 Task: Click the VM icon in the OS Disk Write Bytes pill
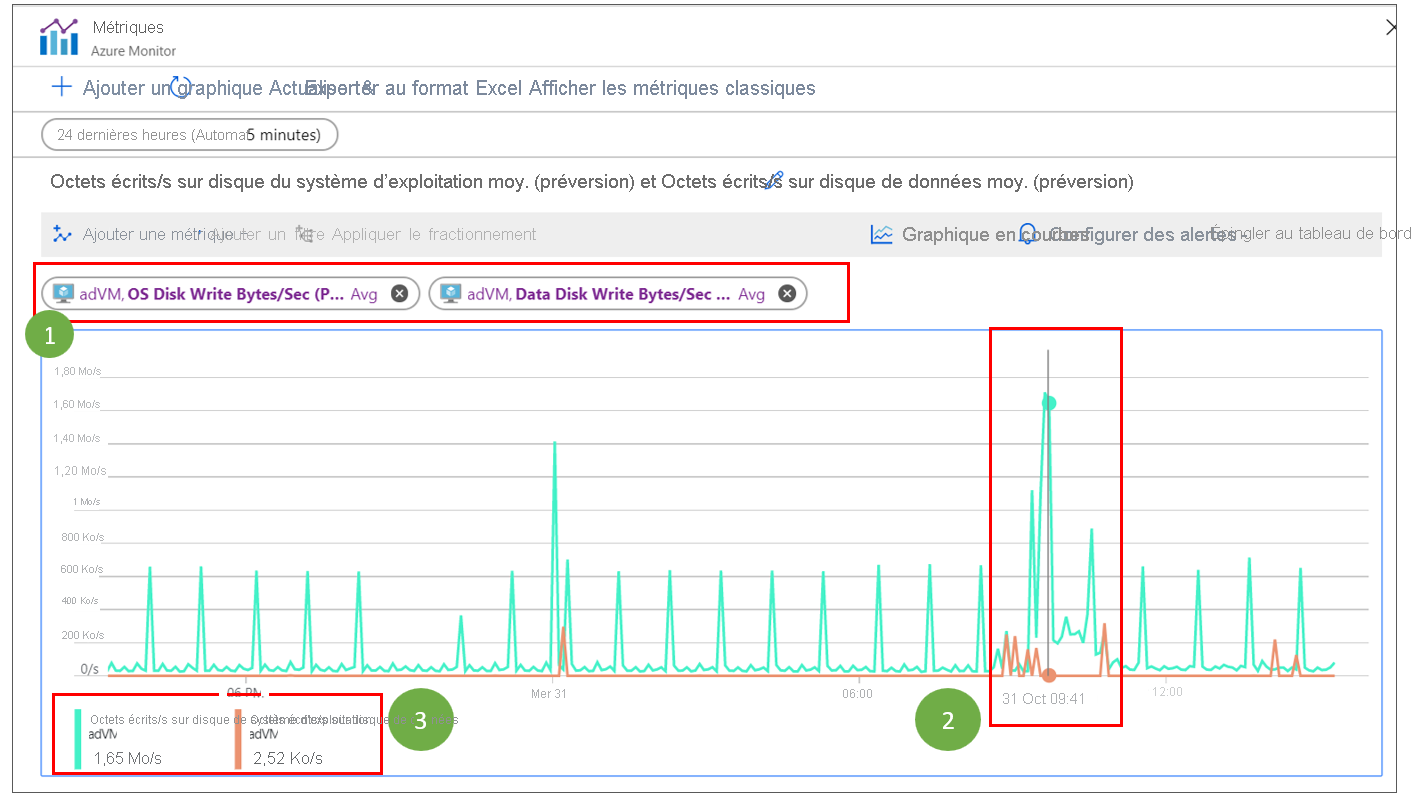click(65, 294)
